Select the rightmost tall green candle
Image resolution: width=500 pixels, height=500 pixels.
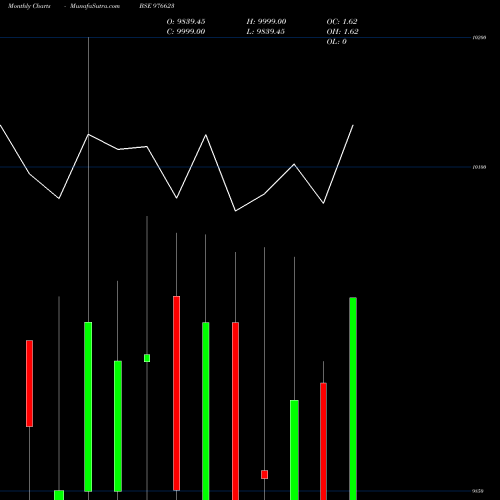[353, 398]
